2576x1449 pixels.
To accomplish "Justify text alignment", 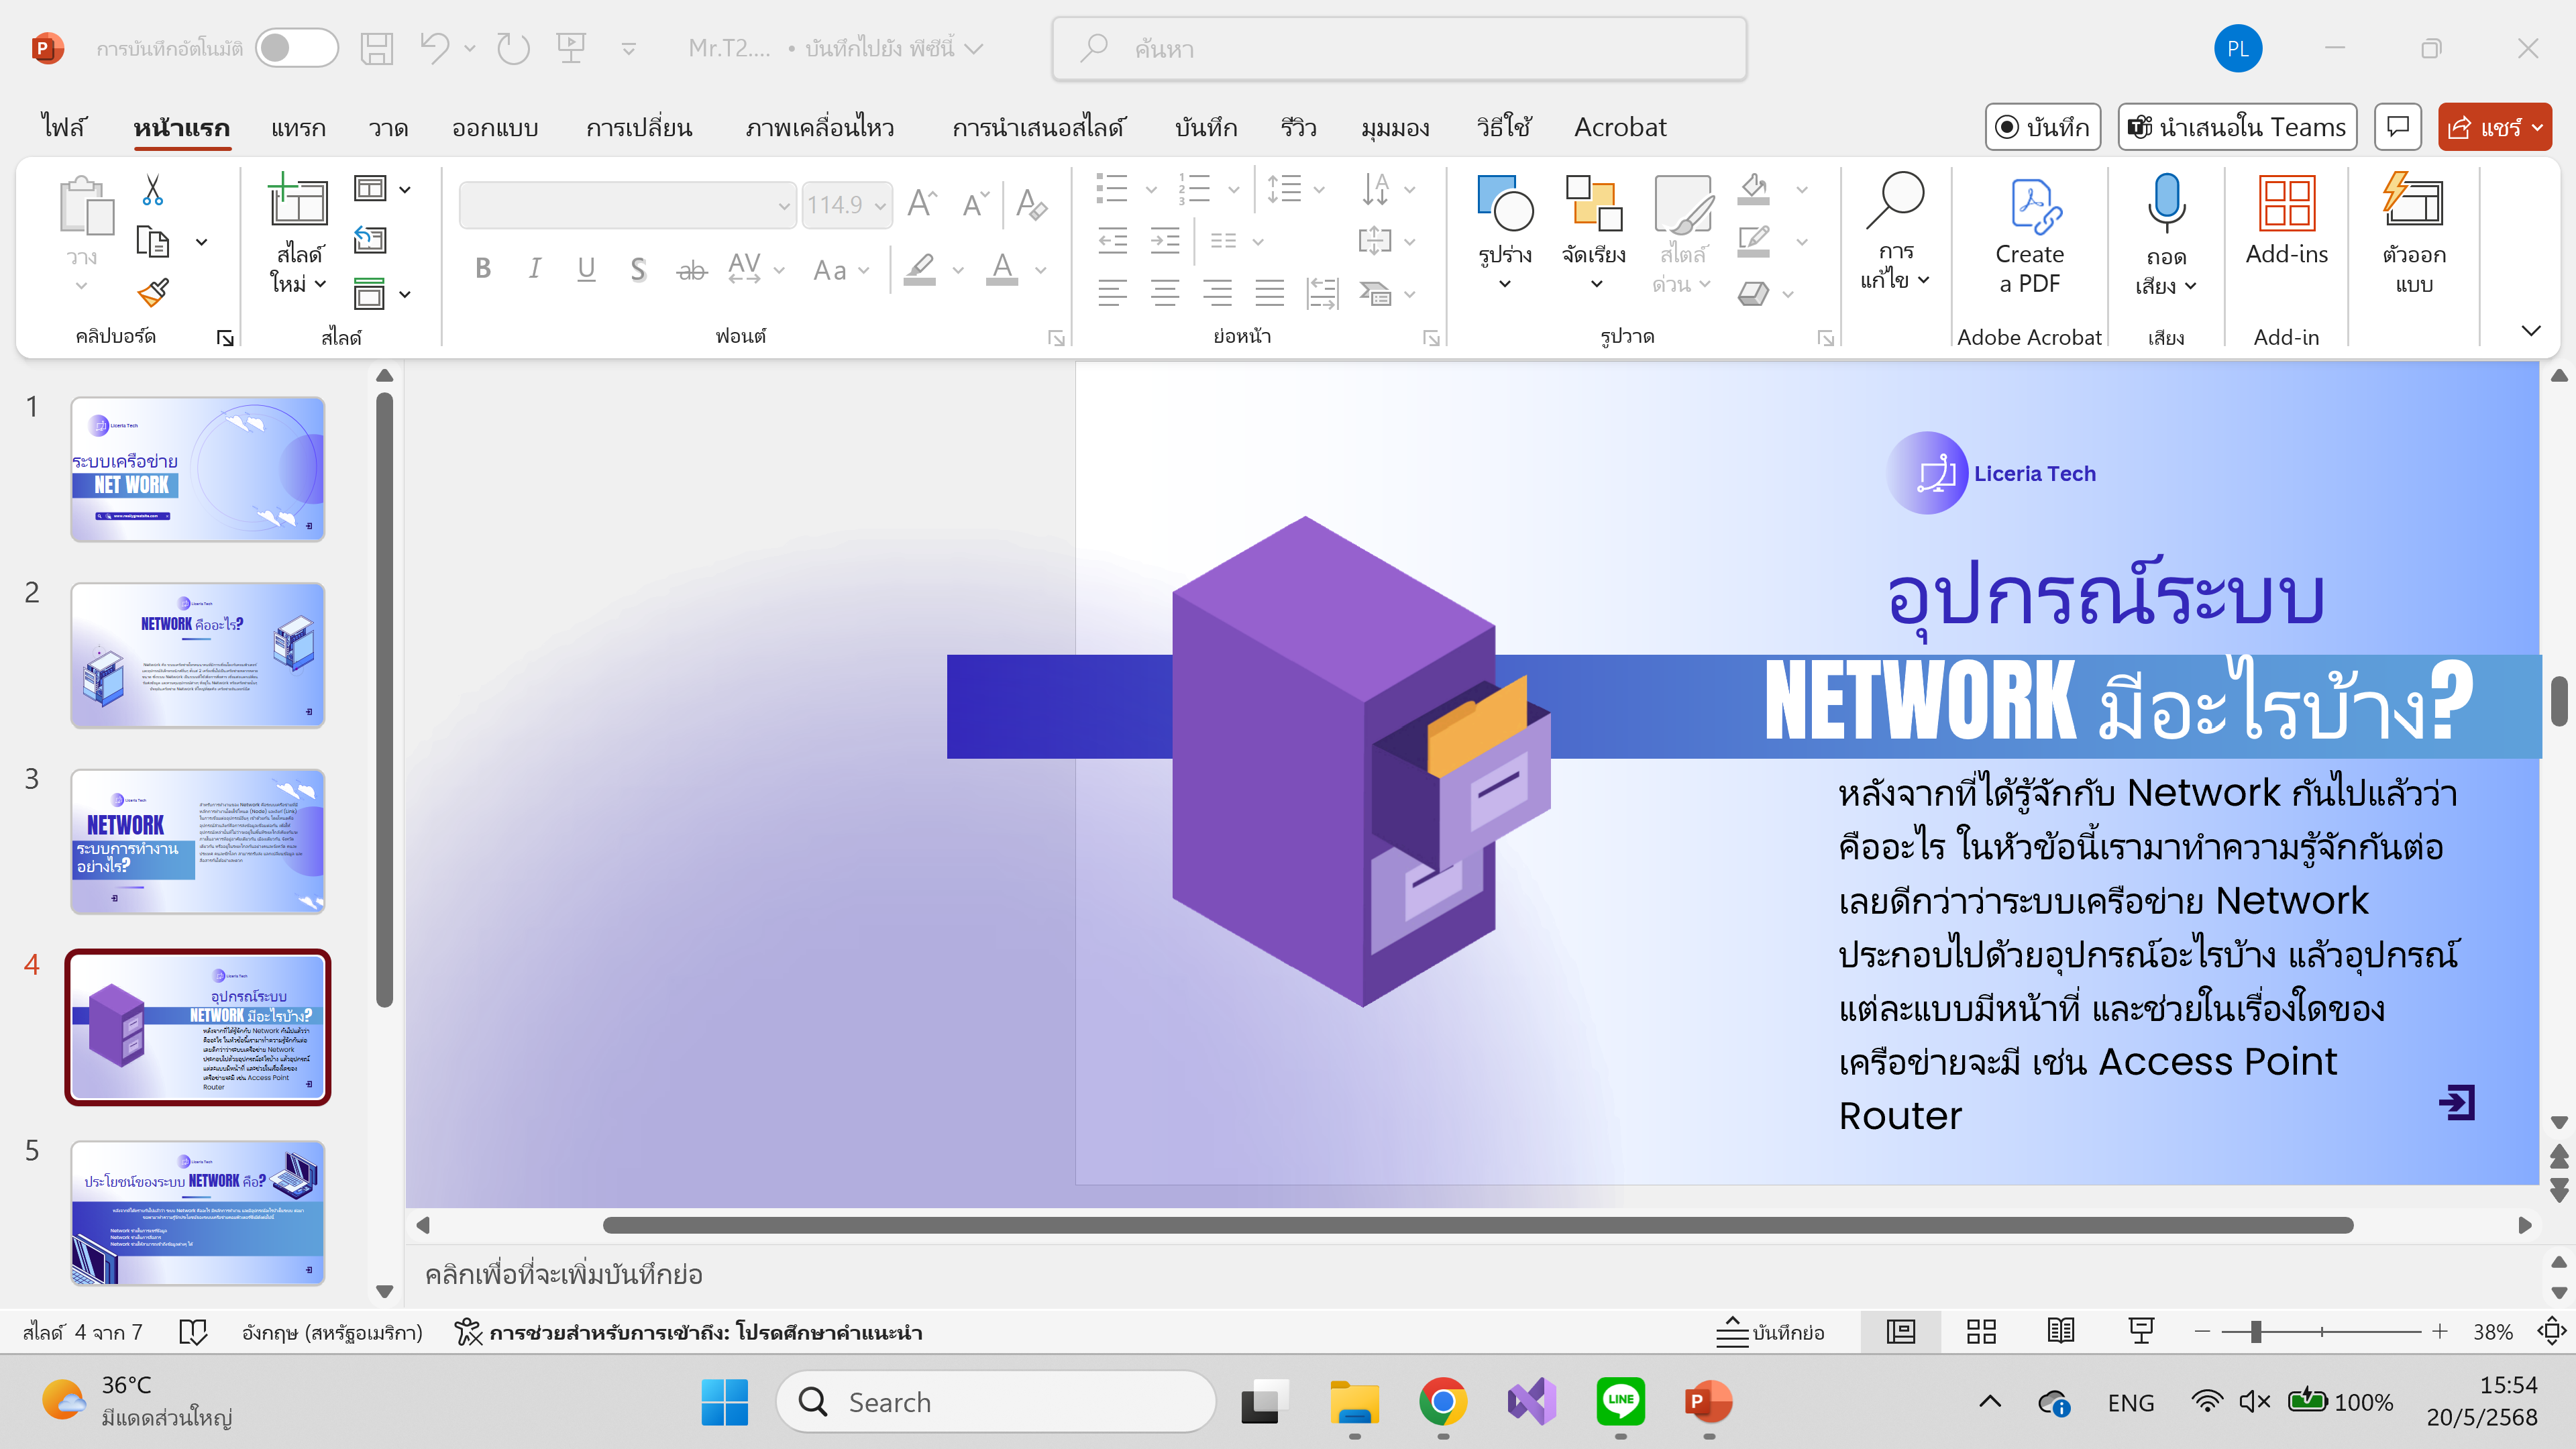I will coord(1270,293).
